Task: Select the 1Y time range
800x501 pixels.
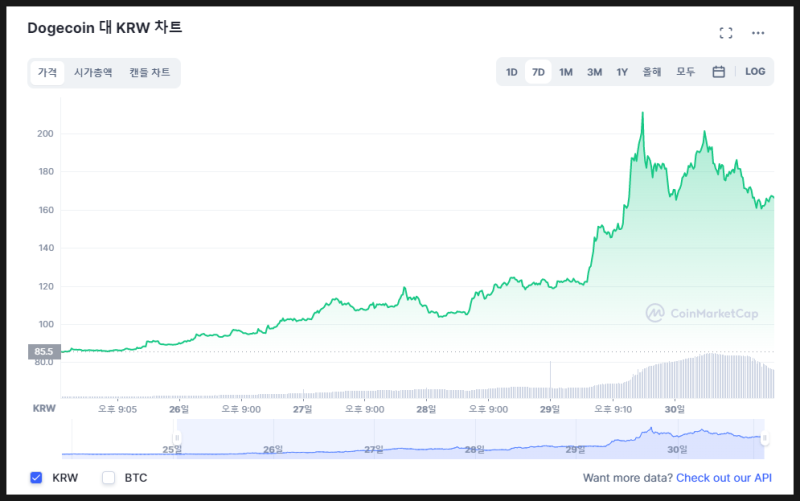Action: [x=622, y=72]
